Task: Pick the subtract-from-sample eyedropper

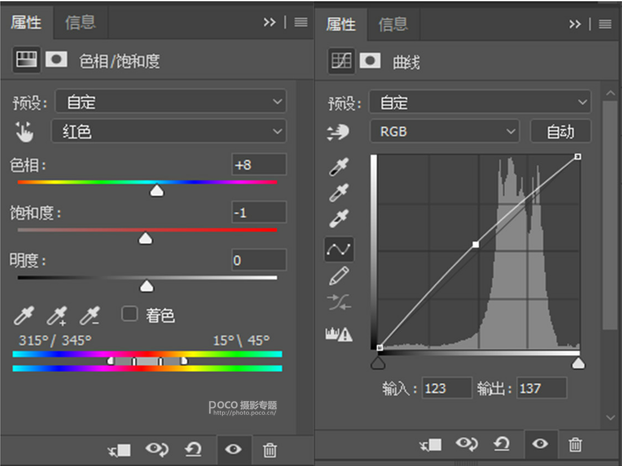Action: pyautogui.click(x=90, y=315)
